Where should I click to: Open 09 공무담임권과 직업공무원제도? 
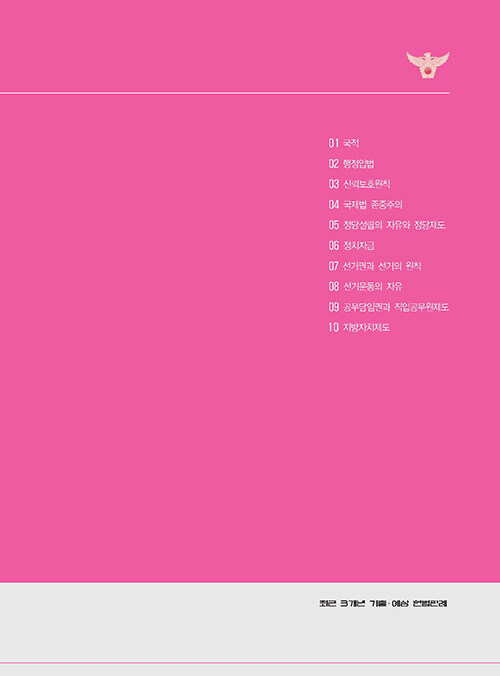[x=388, y=307]
